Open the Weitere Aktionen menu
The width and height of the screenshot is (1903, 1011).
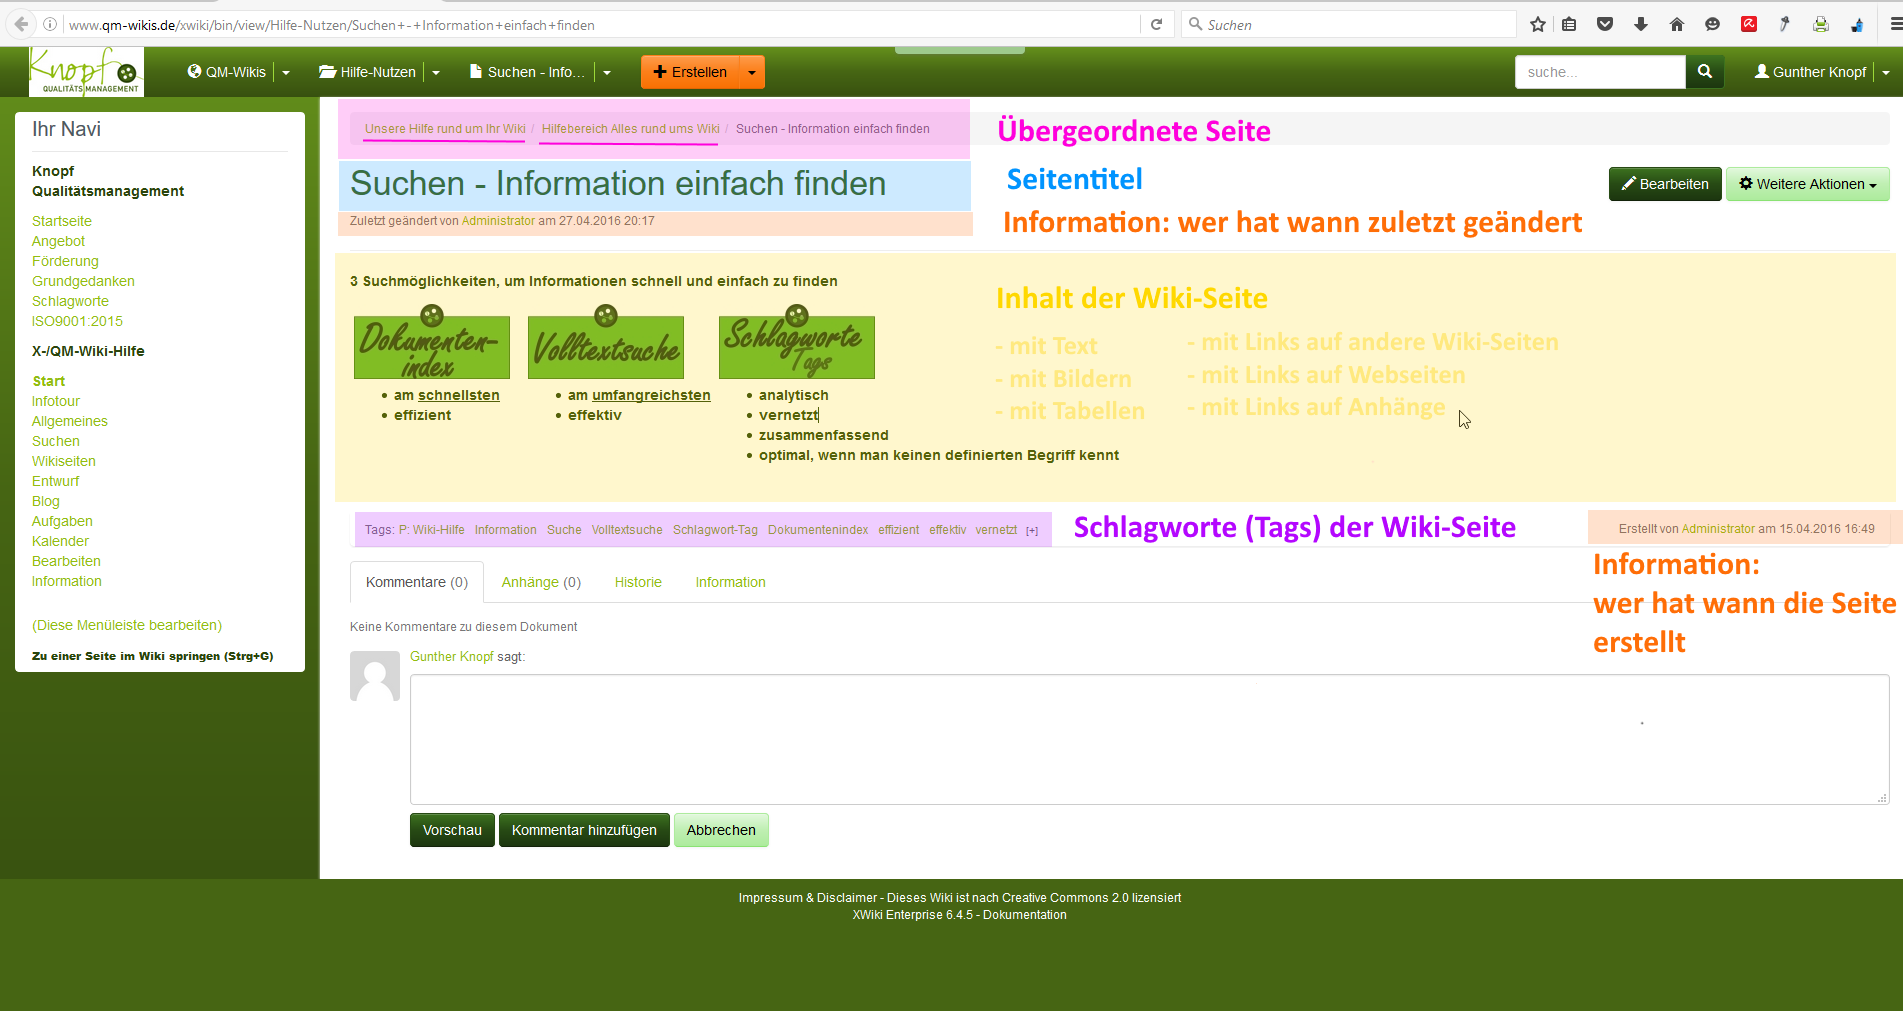[1806, 184]
